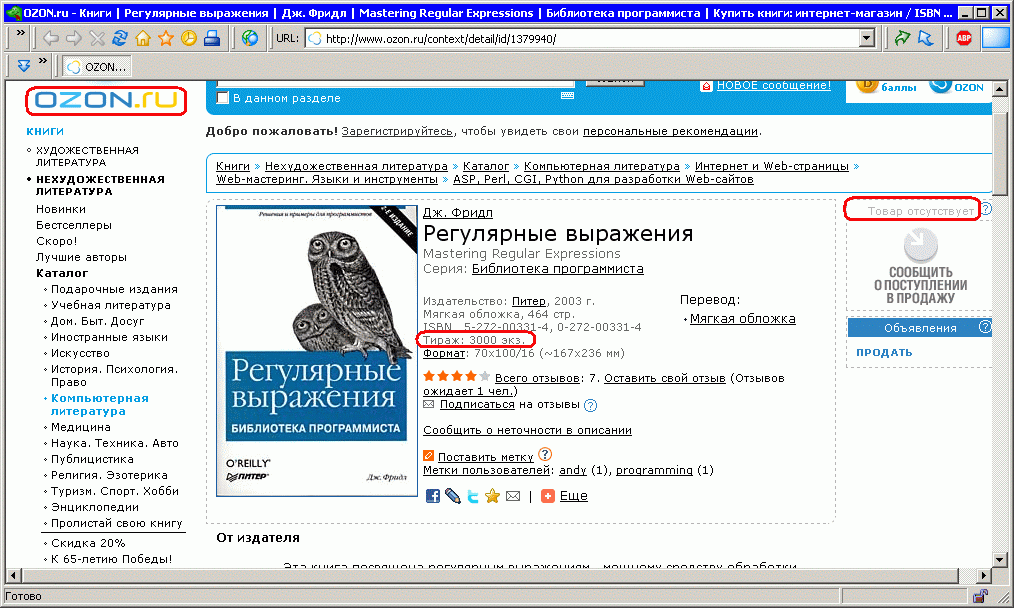Click the vertical scrollbar down arrow
This screenshot has height=608, width=1014.
coord(1000,560)
